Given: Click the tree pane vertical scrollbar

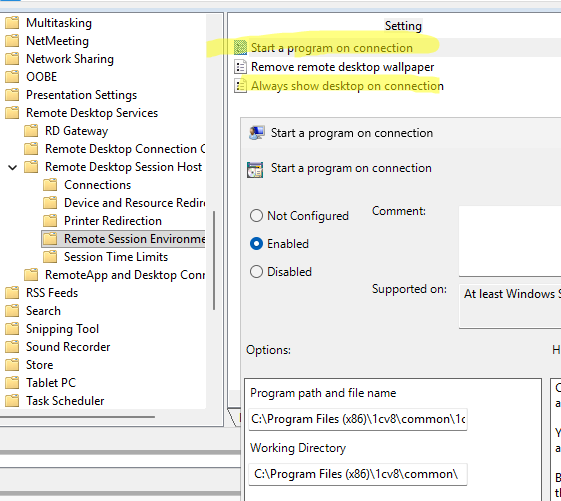Looking at the screenshot, I should (x=214, y=261).
